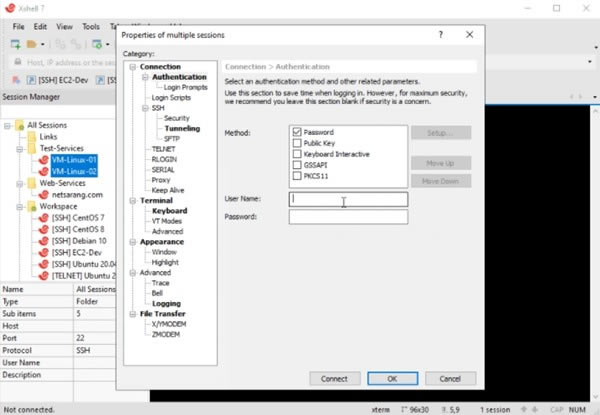This screenshot has height=415, width=600.
Task: Enable the Public Key method checkbox
Action: [297, 143]
